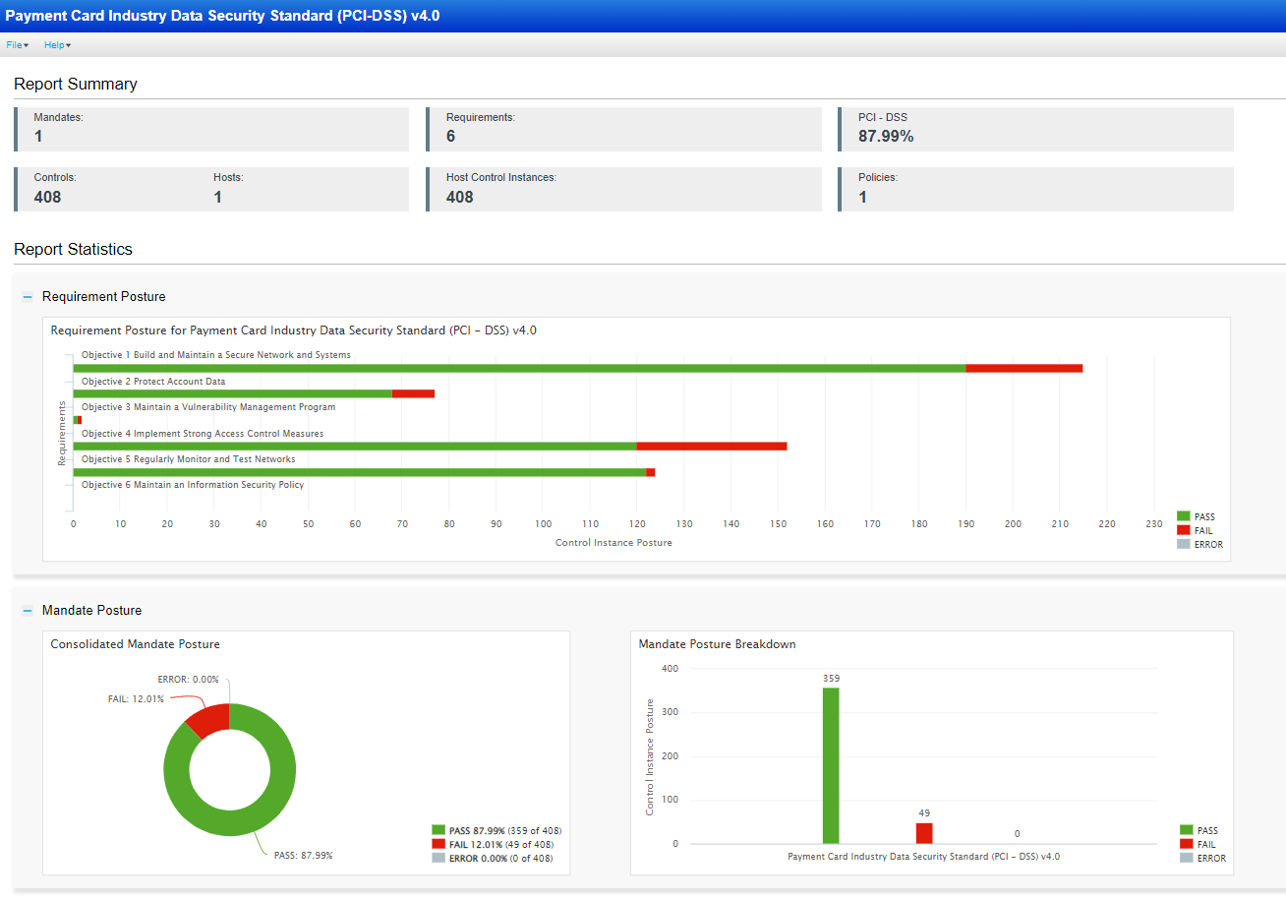Collapse the Requirement Posture section

tap(28, 297)
